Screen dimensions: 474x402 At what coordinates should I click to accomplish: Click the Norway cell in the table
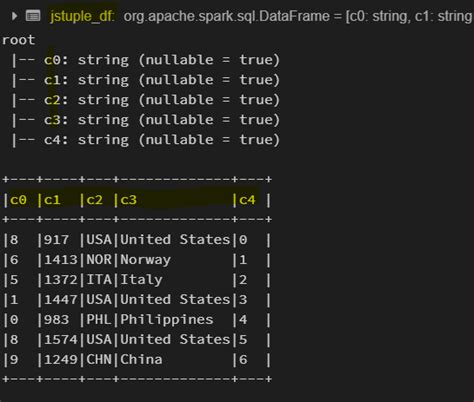pos(146,260)
